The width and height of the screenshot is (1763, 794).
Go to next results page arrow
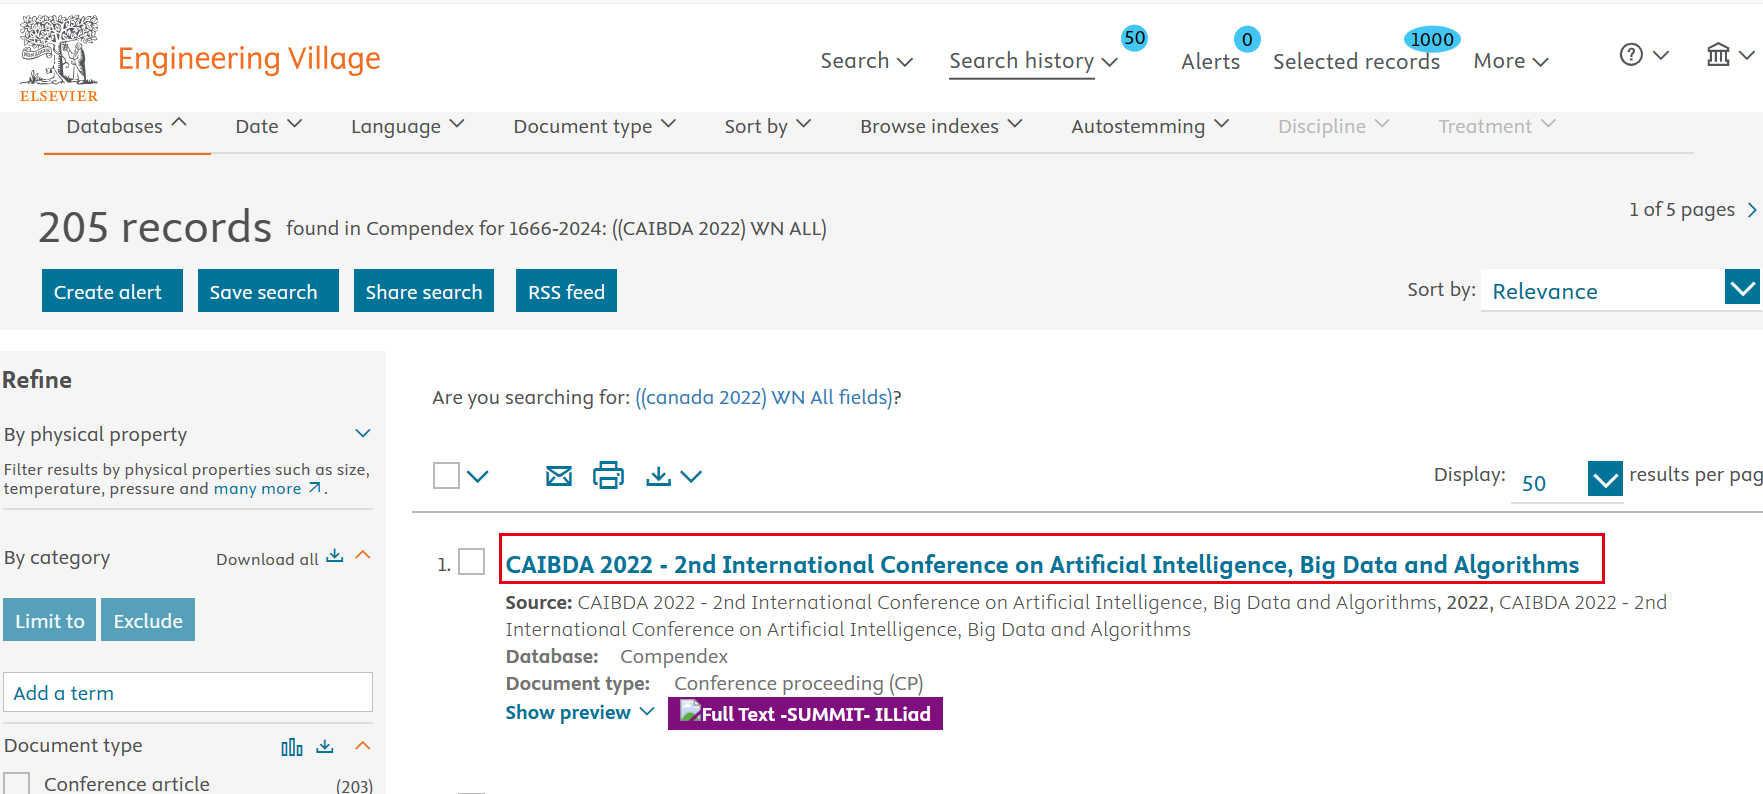pyautogui.click(x=1751, y=210)
